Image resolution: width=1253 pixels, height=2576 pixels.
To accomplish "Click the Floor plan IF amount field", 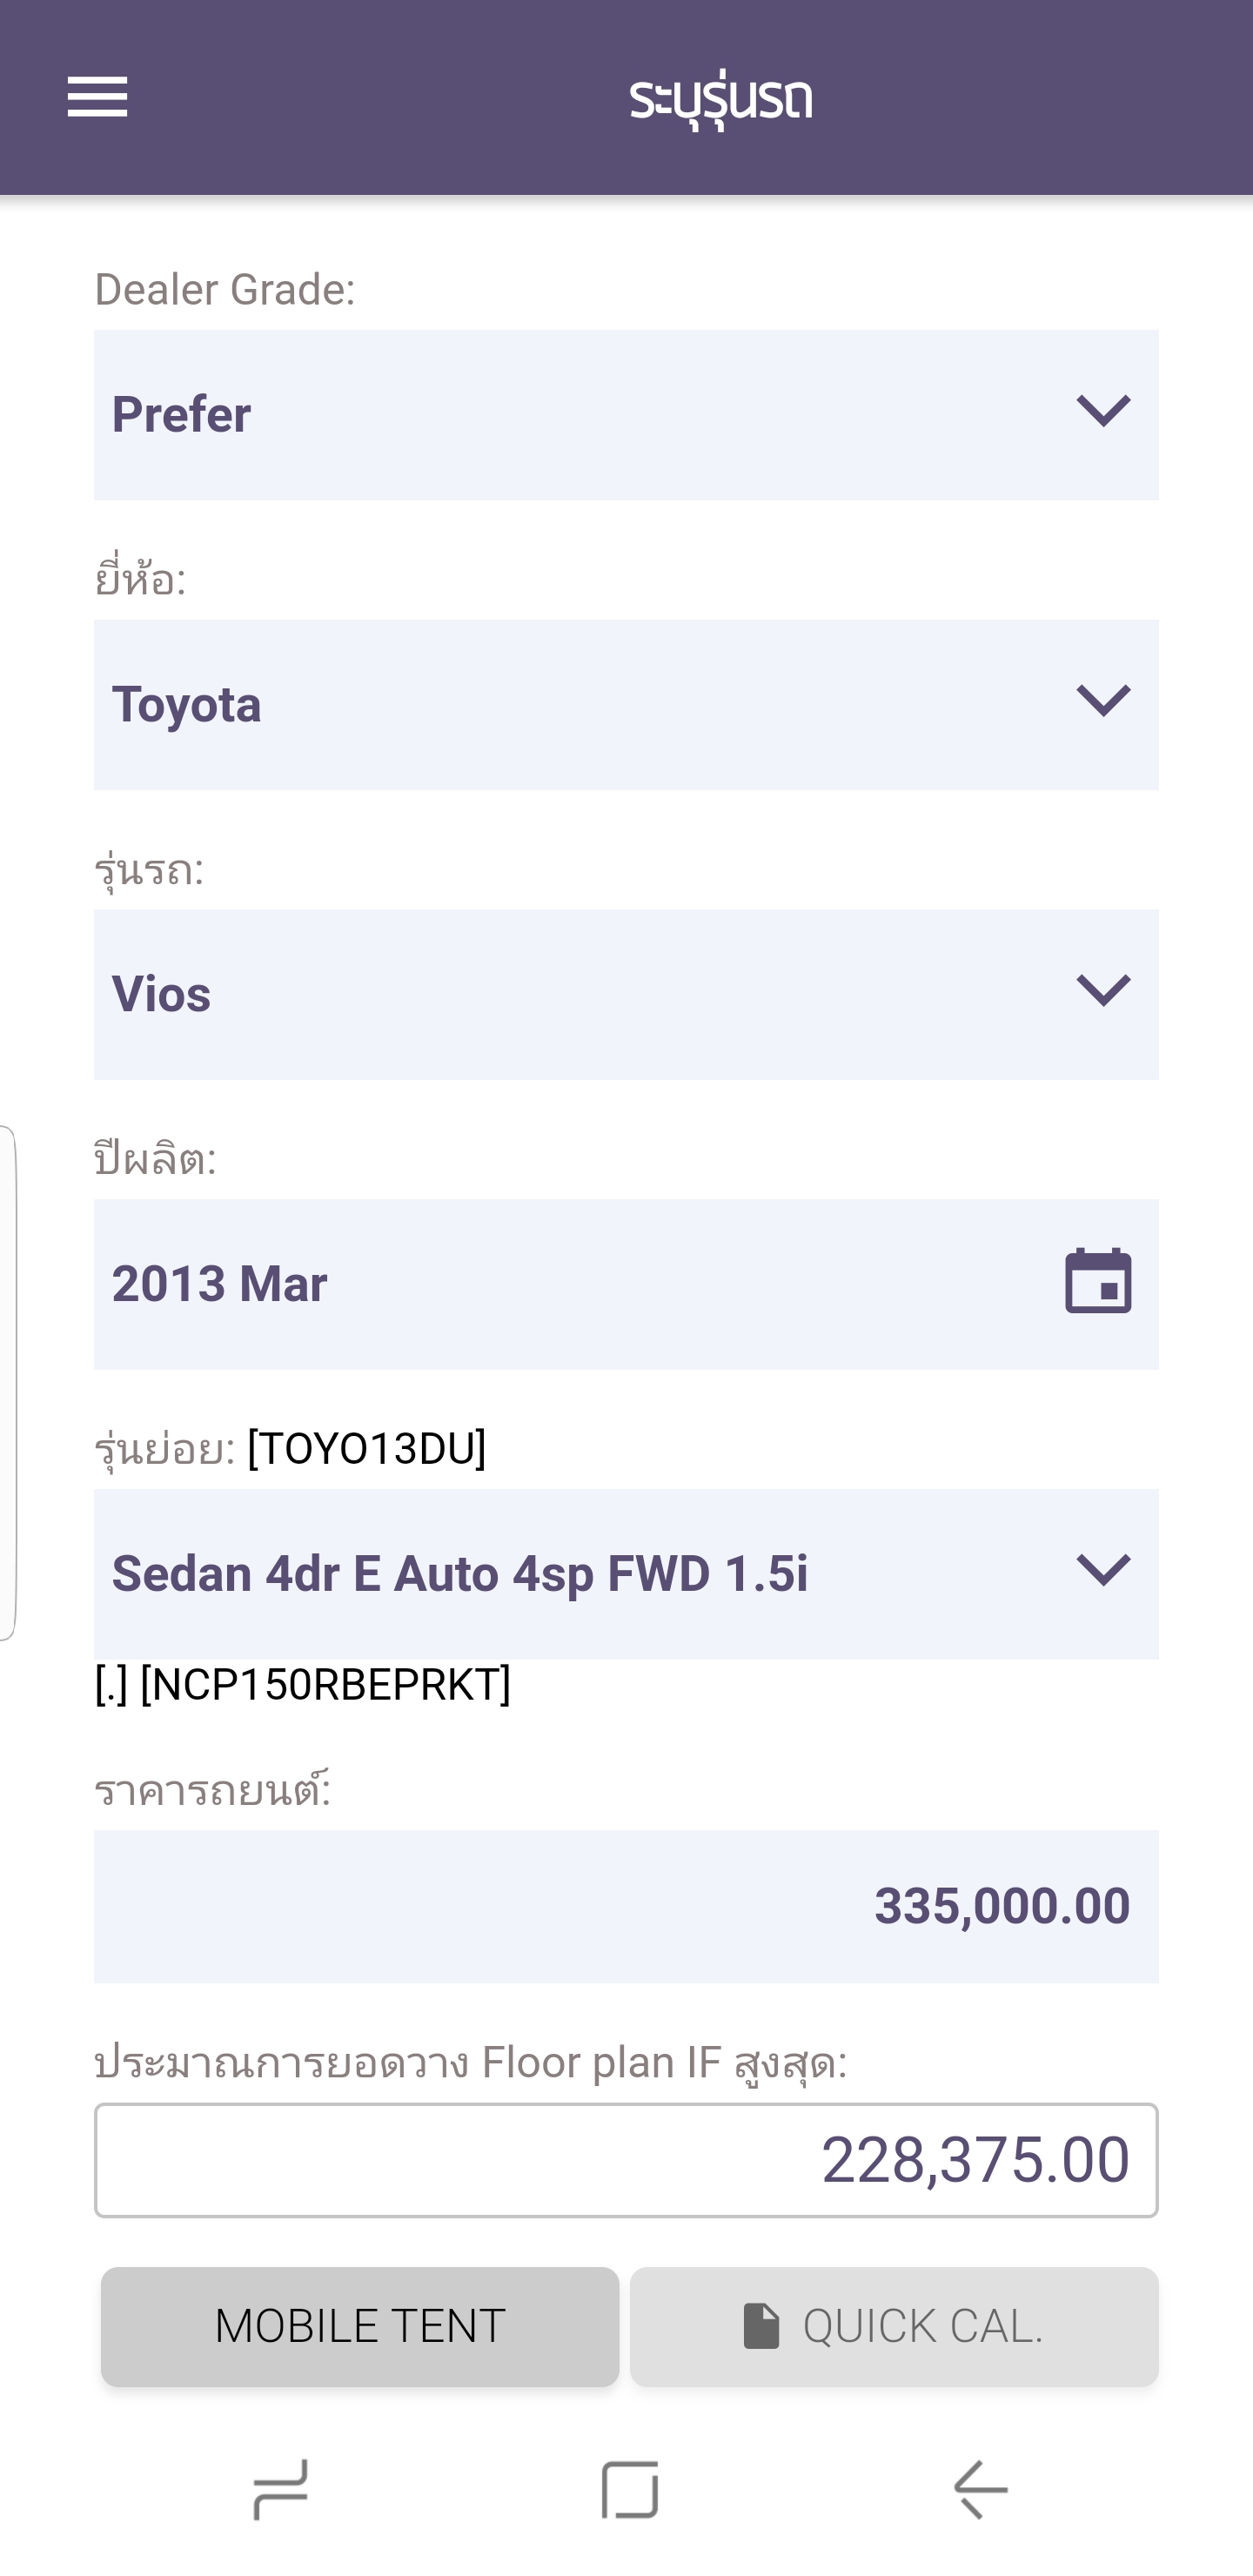I will click(626, 2160).
